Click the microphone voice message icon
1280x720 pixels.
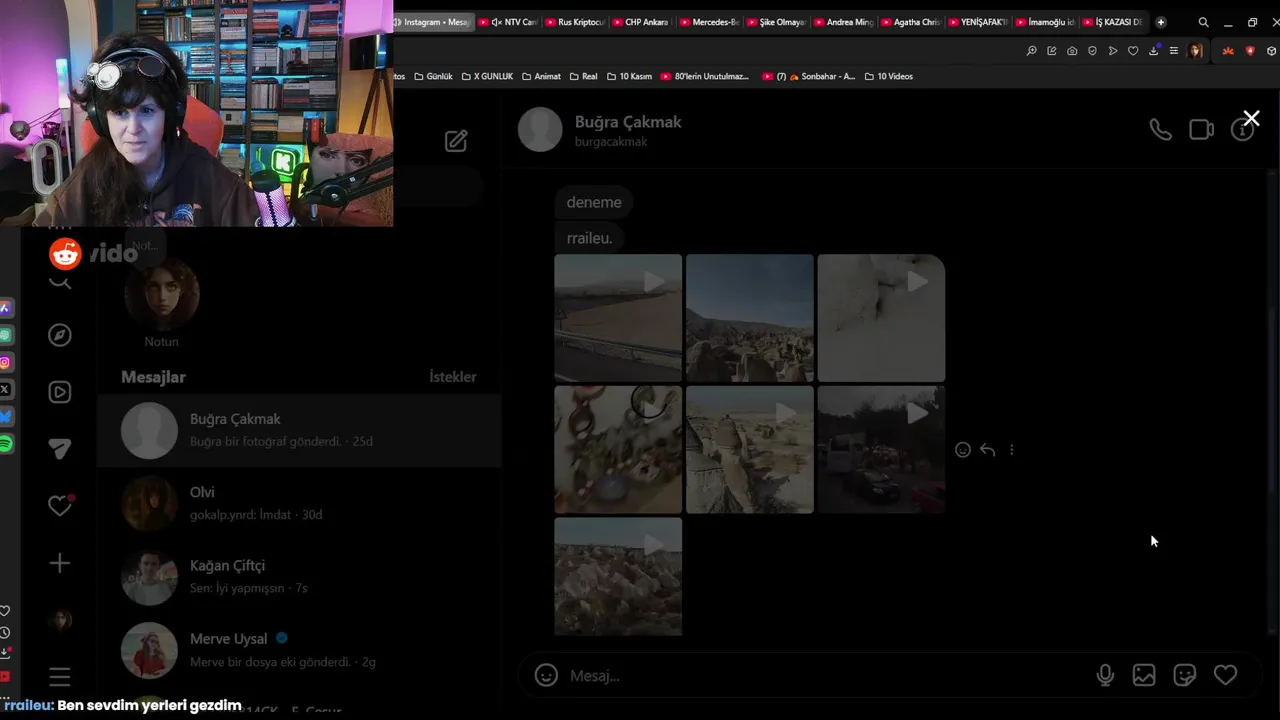click(x=1105, y=675)
